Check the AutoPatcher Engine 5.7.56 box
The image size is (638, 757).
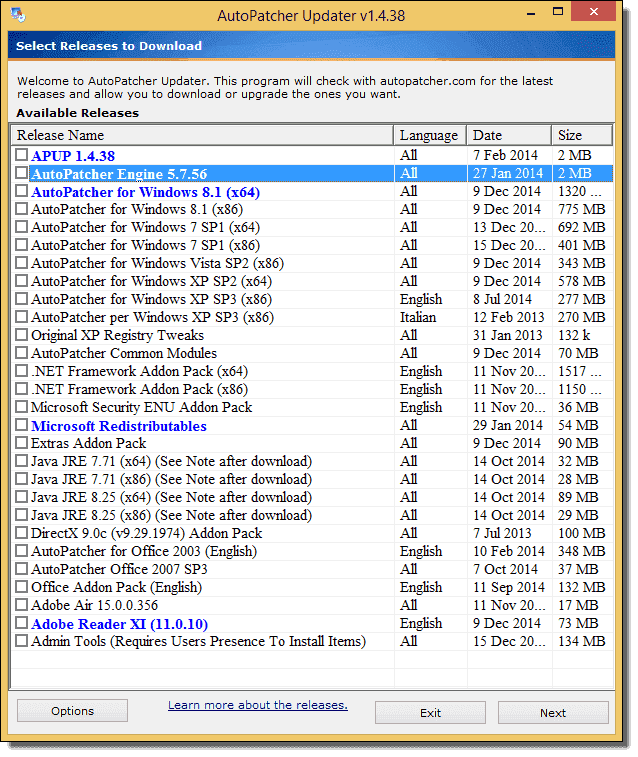[x=21, y=173]
